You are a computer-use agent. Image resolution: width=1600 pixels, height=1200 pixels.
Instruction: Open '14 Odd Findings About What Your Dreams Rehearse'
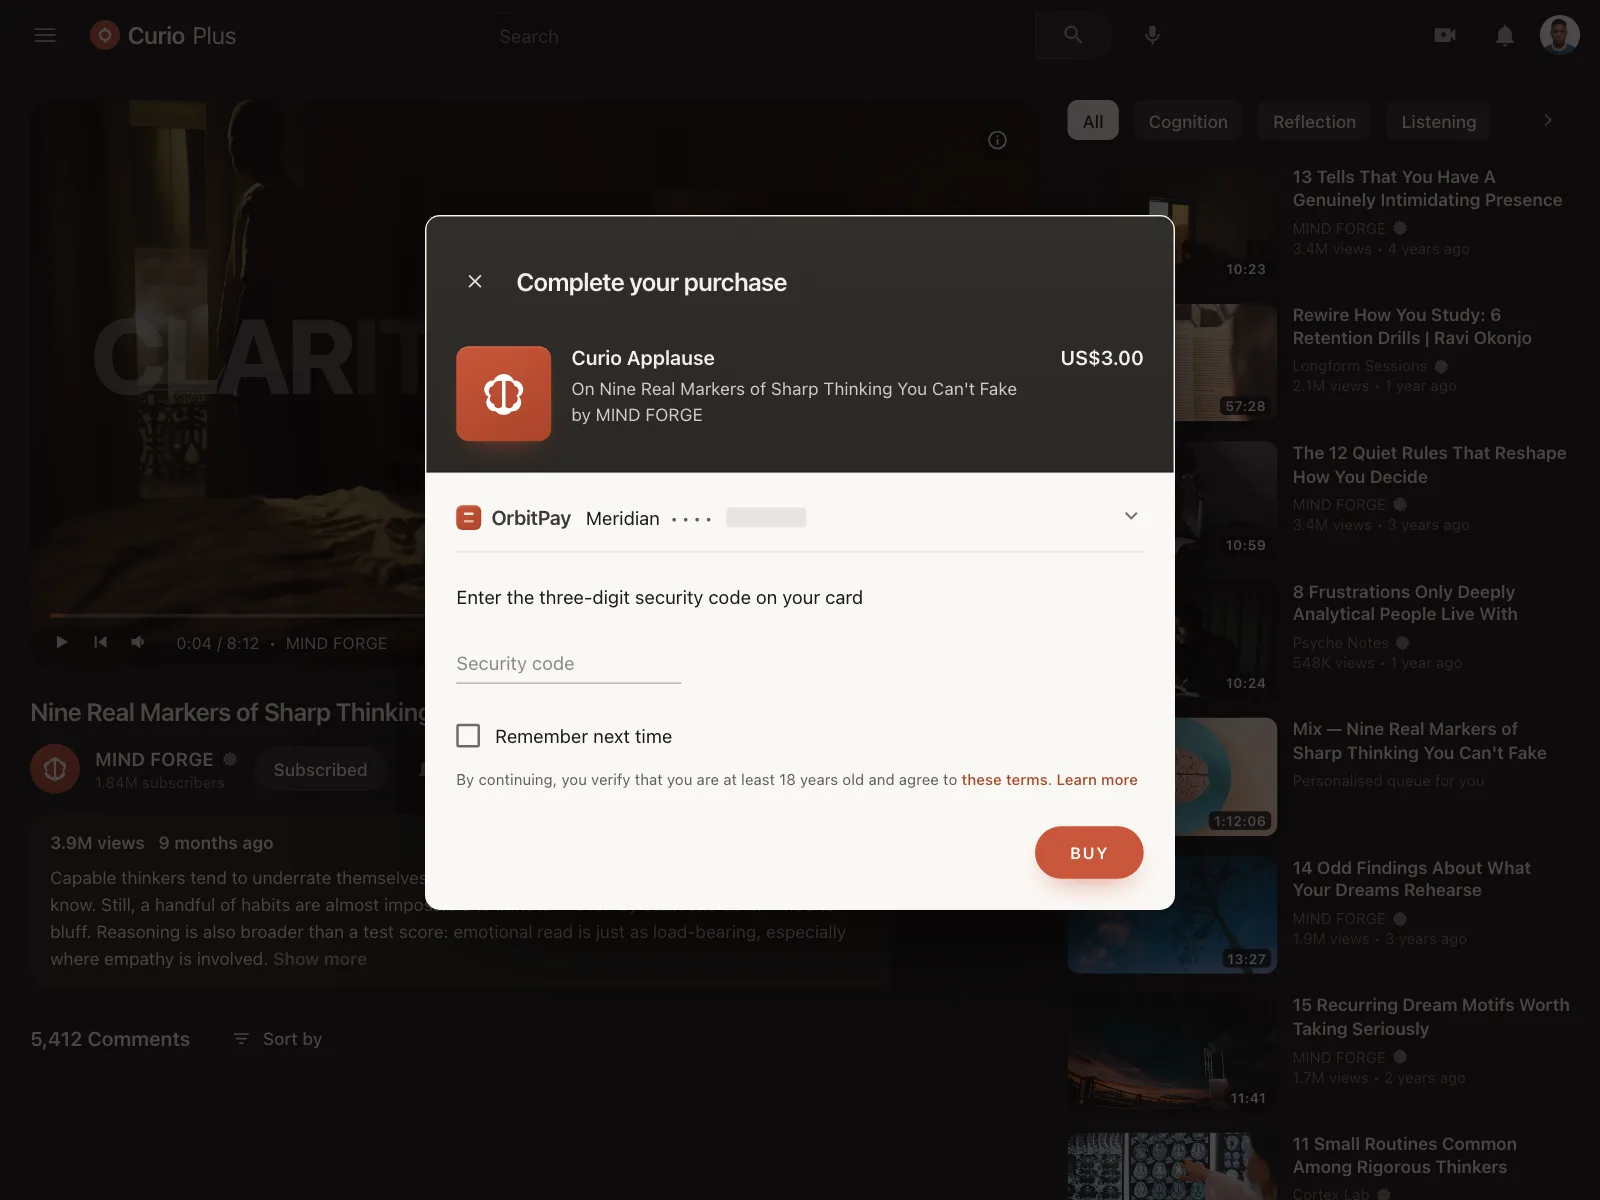1411,879
